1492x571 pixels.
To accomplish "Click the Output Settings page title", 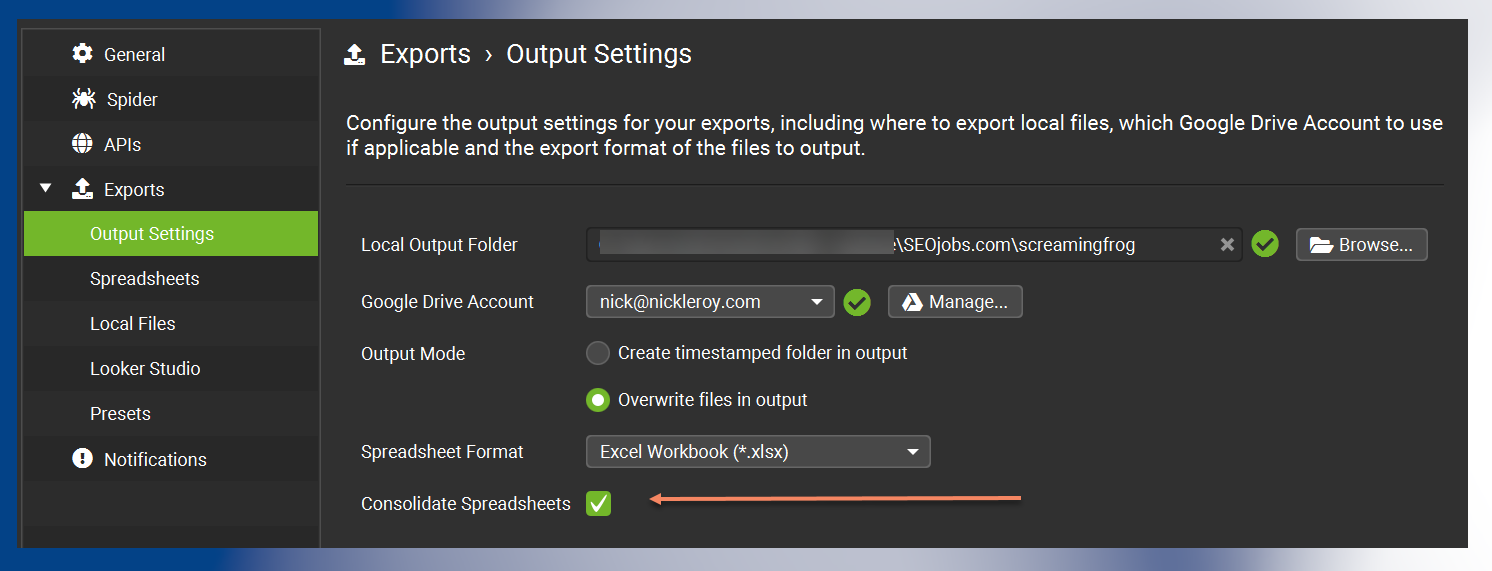I will [599, 54].
